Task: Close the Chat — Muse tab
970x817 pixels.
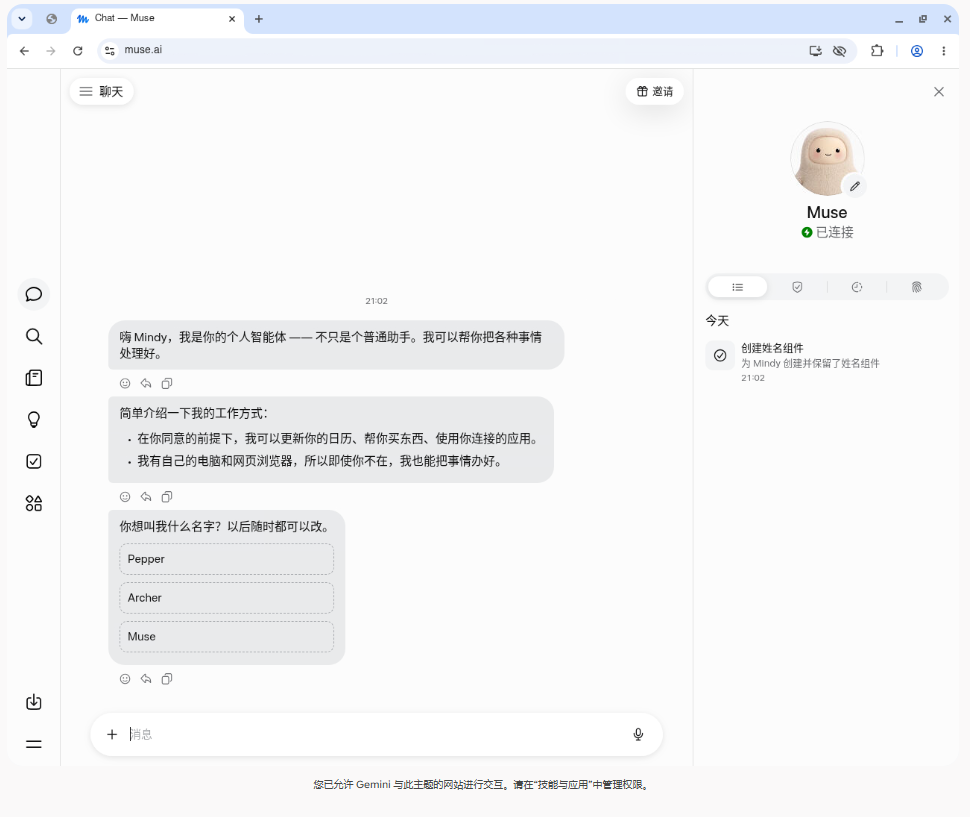Action: click(x=232, y=19)
